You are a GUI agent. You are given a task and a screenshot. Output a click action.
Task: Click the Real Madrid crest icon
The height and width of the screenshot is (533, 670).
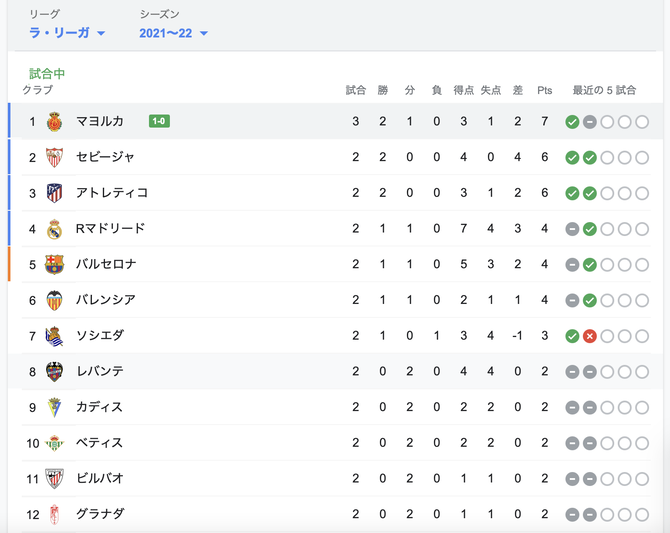tap(54, 229)
